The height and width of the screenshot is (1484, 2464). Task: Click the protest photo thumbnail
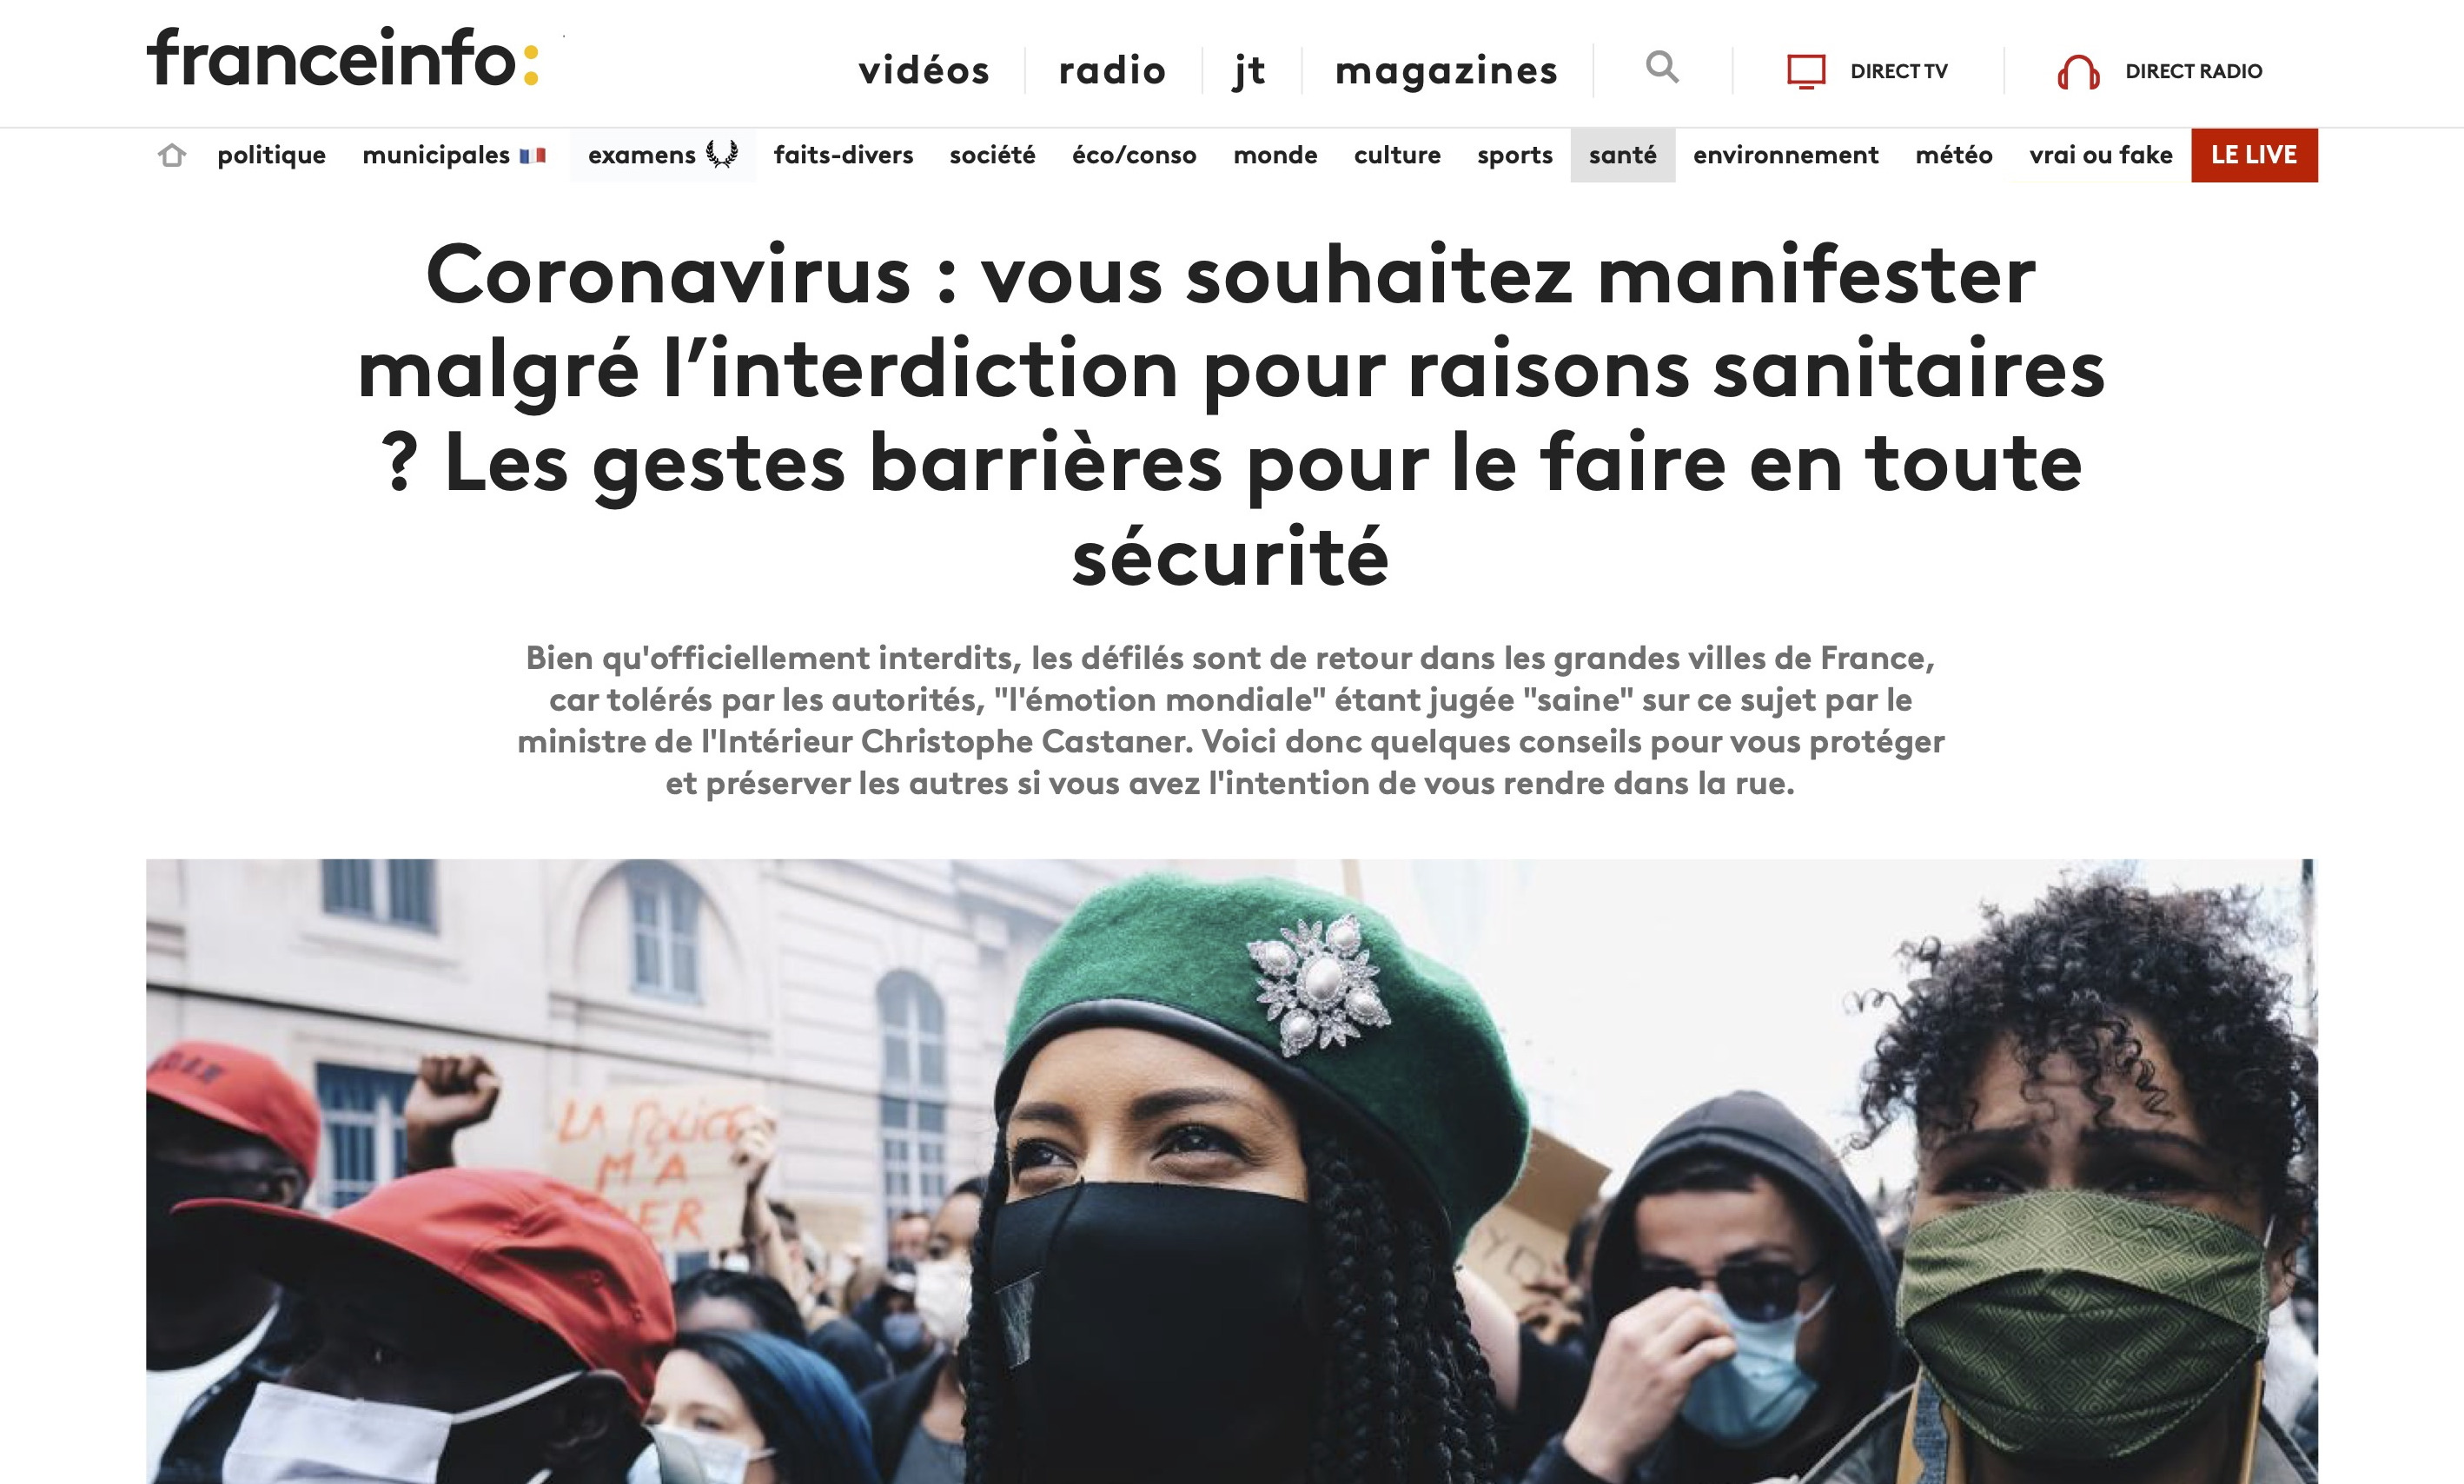1231,1171
